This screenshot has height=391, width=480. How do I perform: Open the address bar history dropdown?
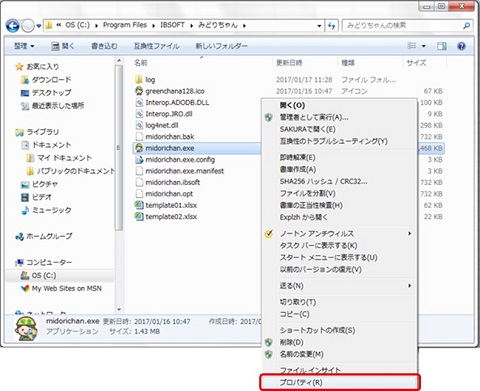pos(319,26)
